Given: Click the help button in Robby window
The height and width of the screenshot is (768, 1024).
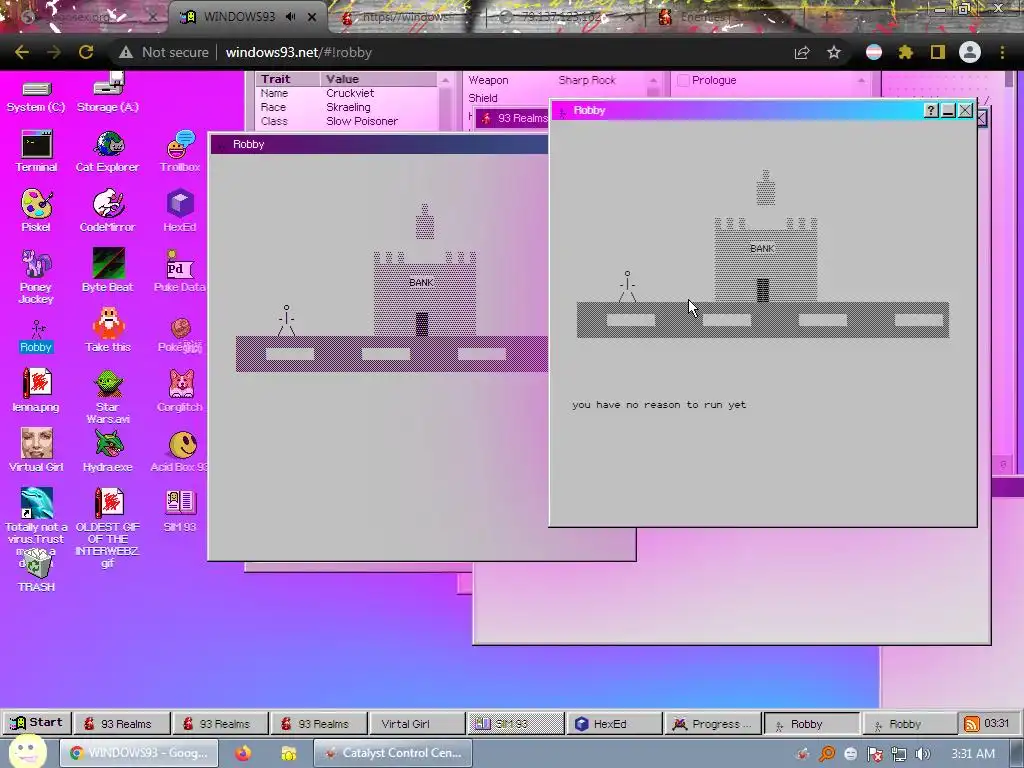Looking at the screenshot, I should (x=931, y=110).
